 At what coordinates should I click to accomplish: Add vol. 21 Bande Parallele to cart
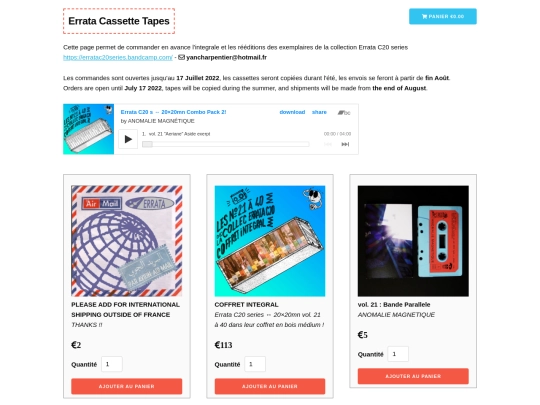point(413,376)
